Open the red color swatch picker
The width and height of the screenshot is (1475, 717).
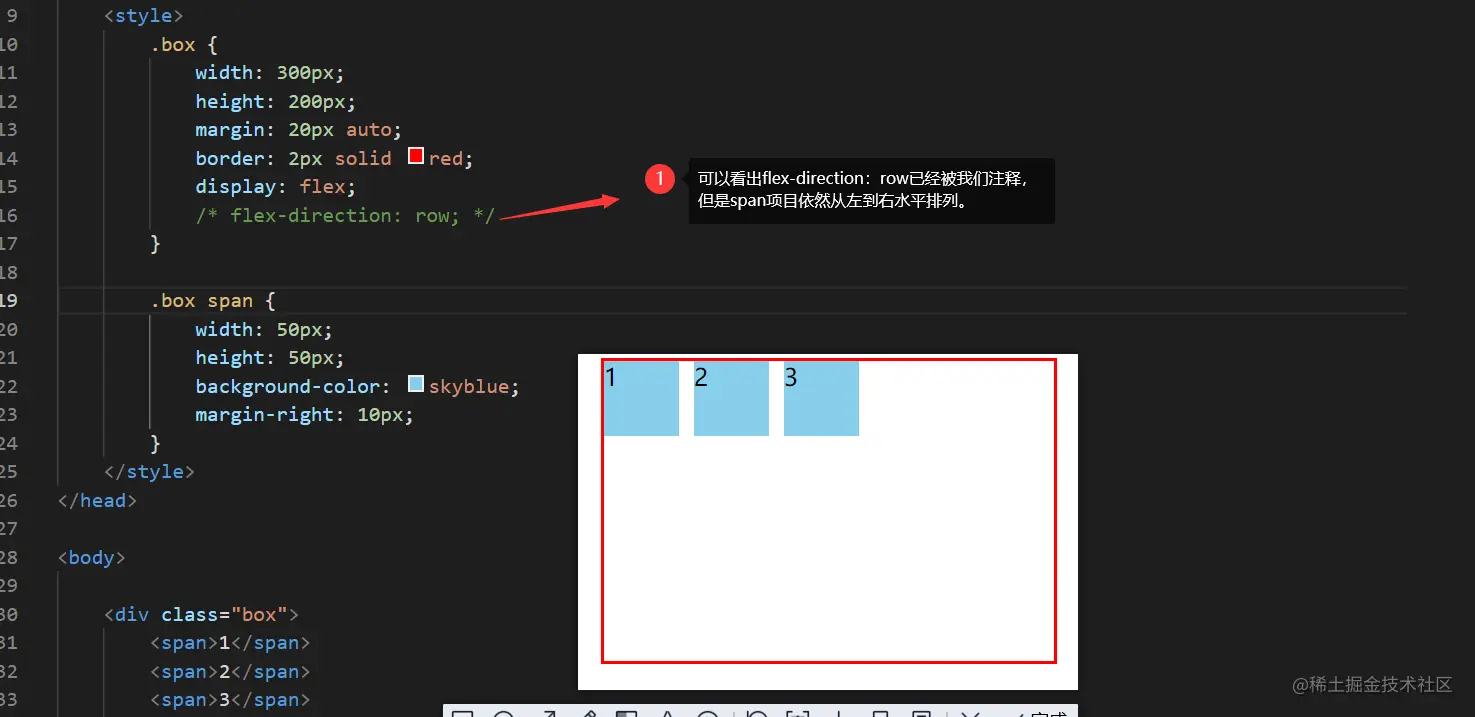pyautogui.click(x=416, y=157)
